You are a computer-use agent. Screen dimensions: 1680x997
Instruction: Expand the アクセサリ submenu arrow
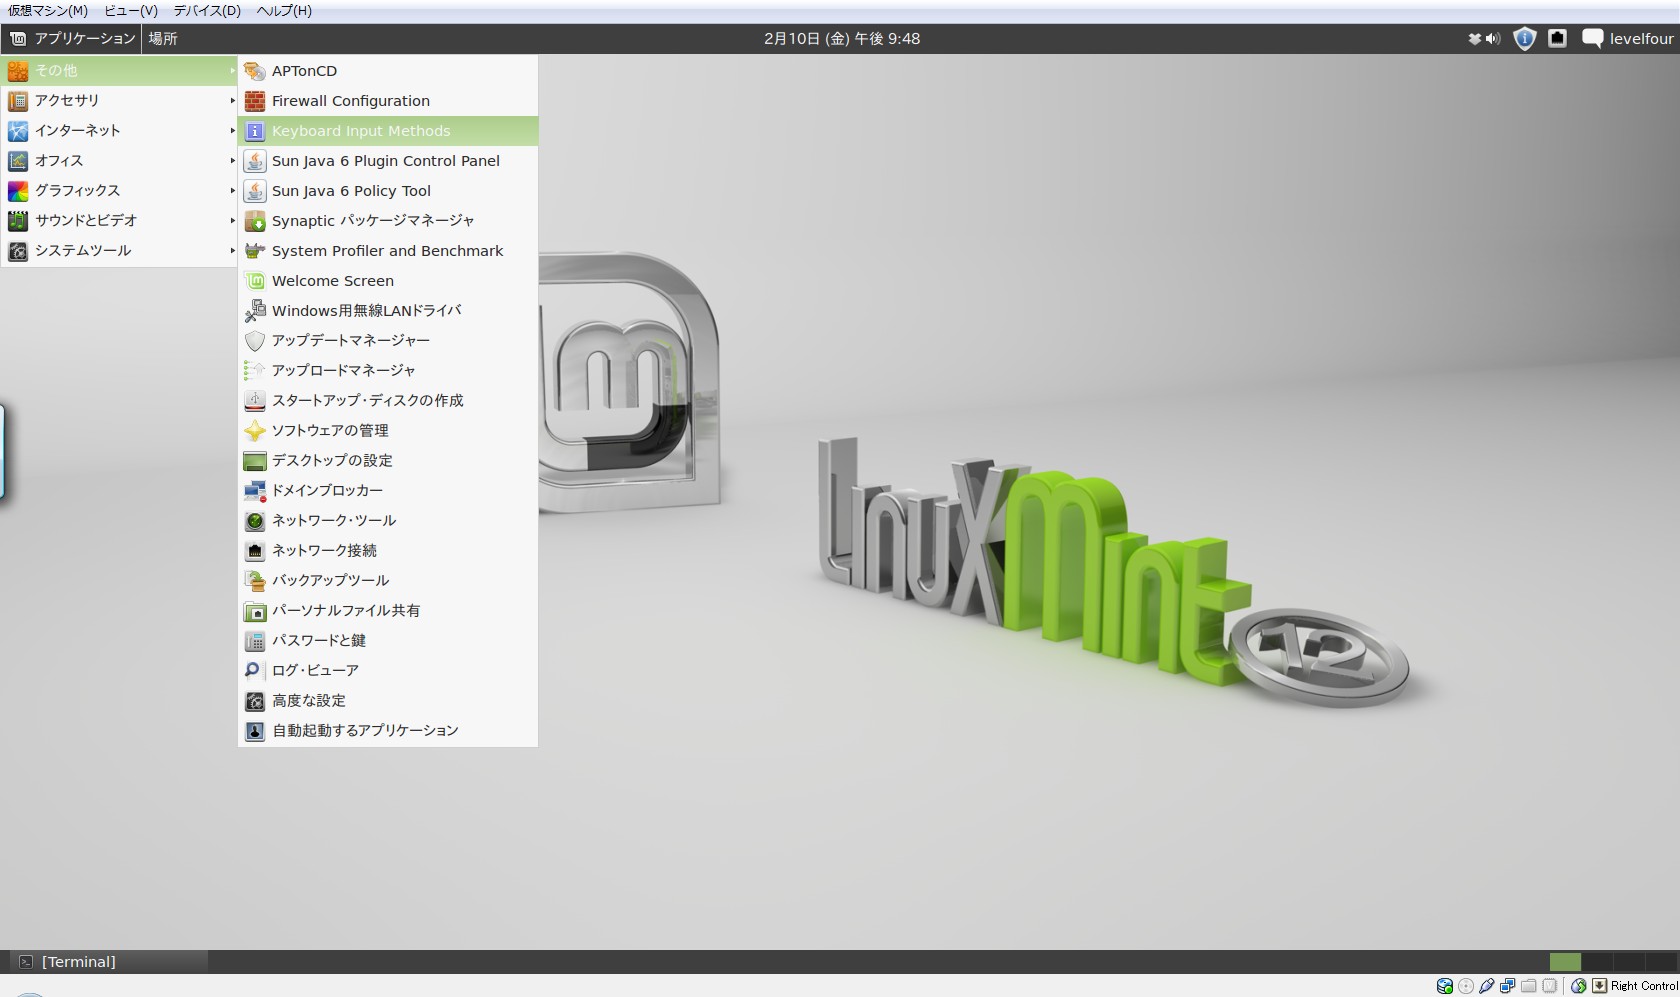click(232, 101)
